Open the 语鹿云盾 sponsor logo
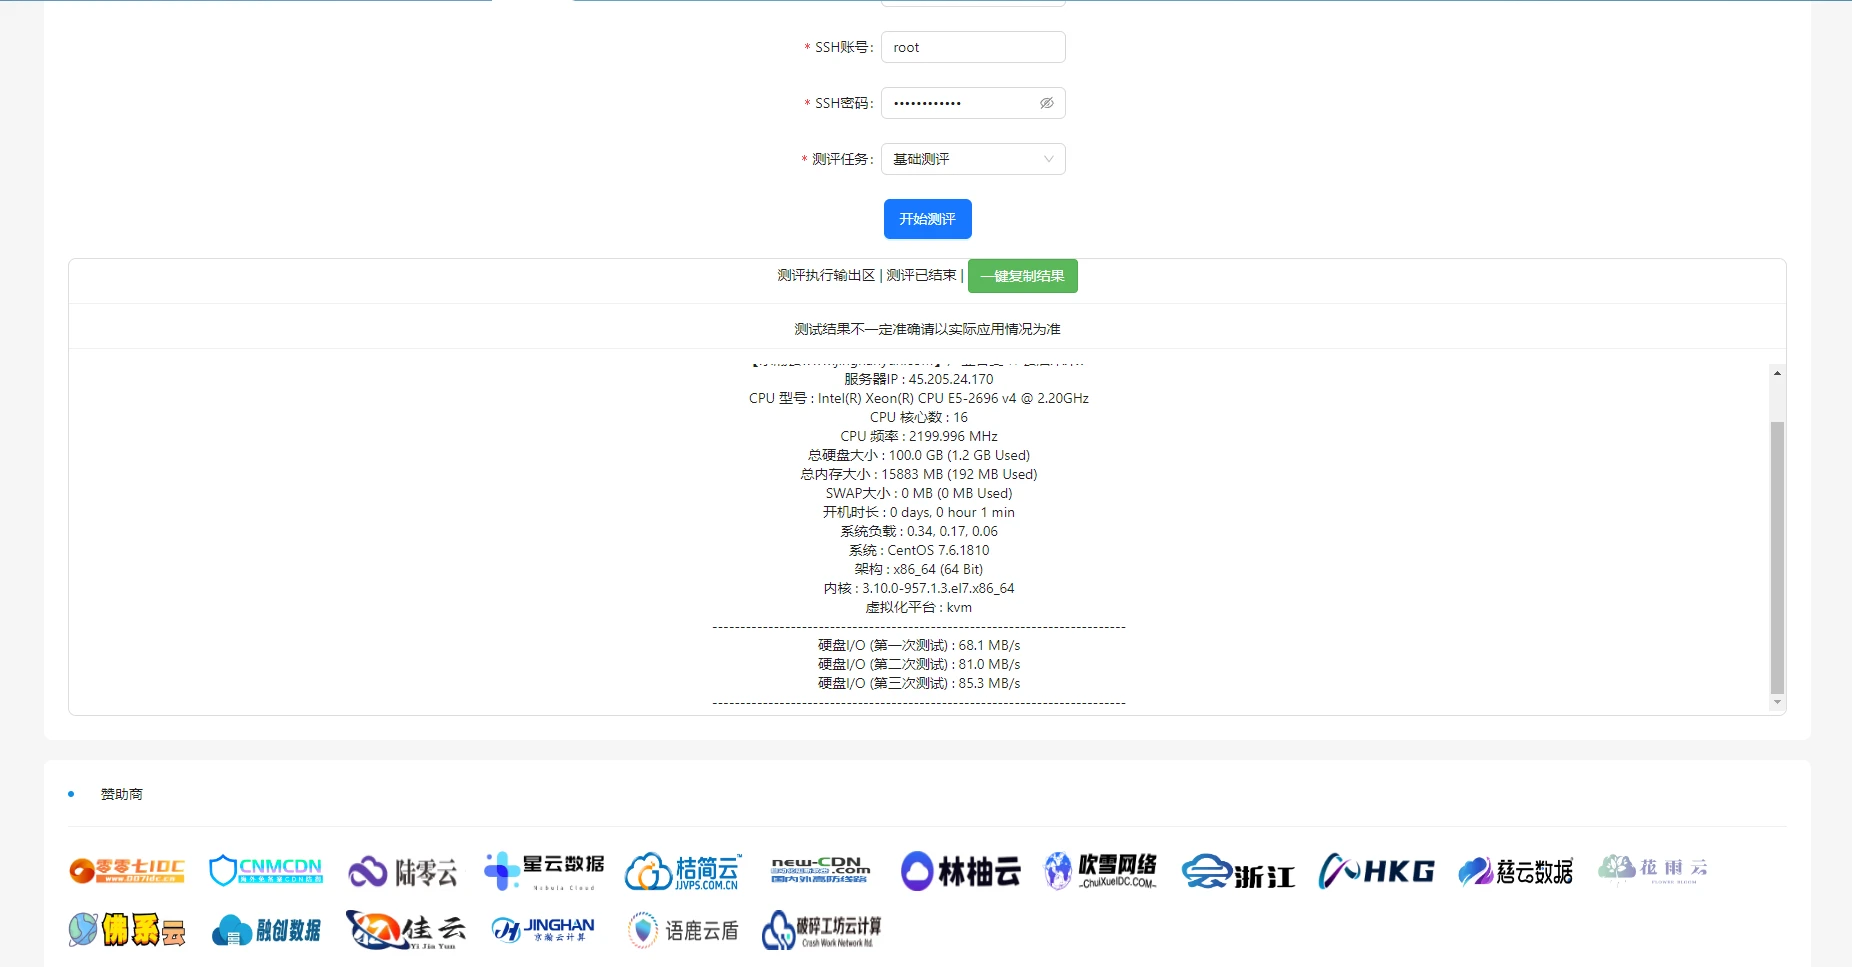 pyautogui.click(x=683, y=930)
